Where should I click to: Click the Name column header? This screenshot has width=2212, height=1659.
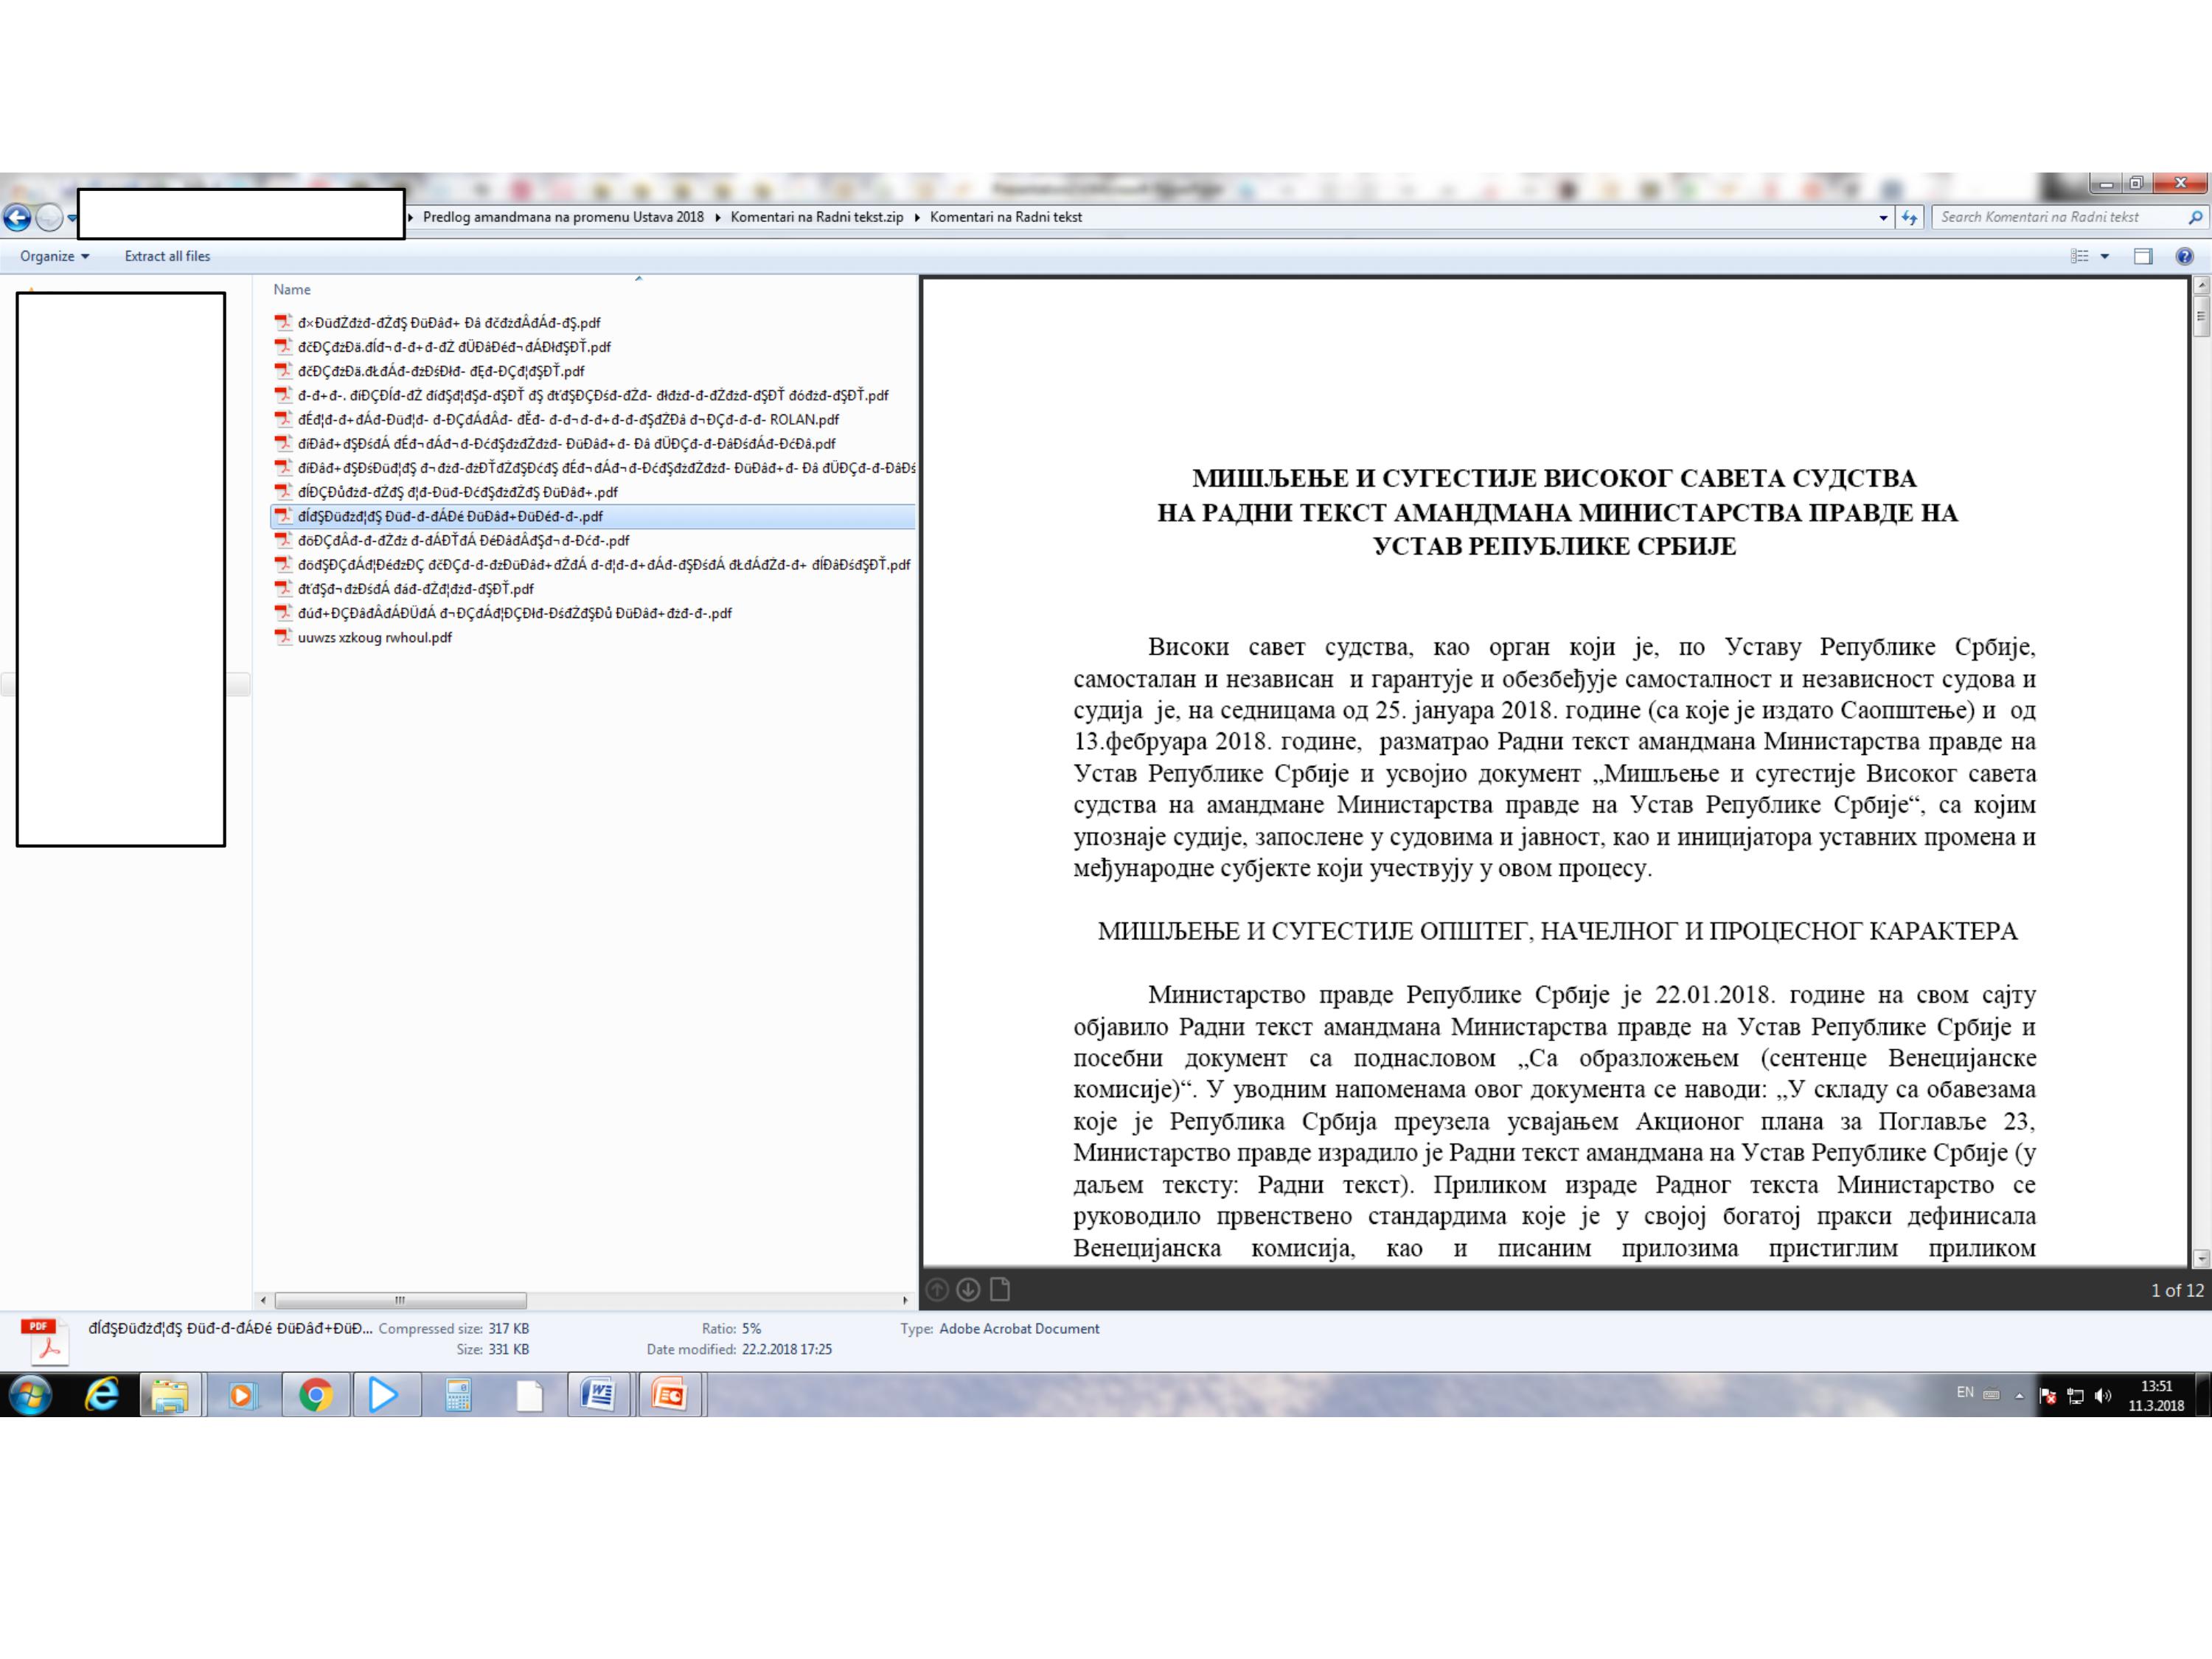pyautogui.click(x=292, y=290)
